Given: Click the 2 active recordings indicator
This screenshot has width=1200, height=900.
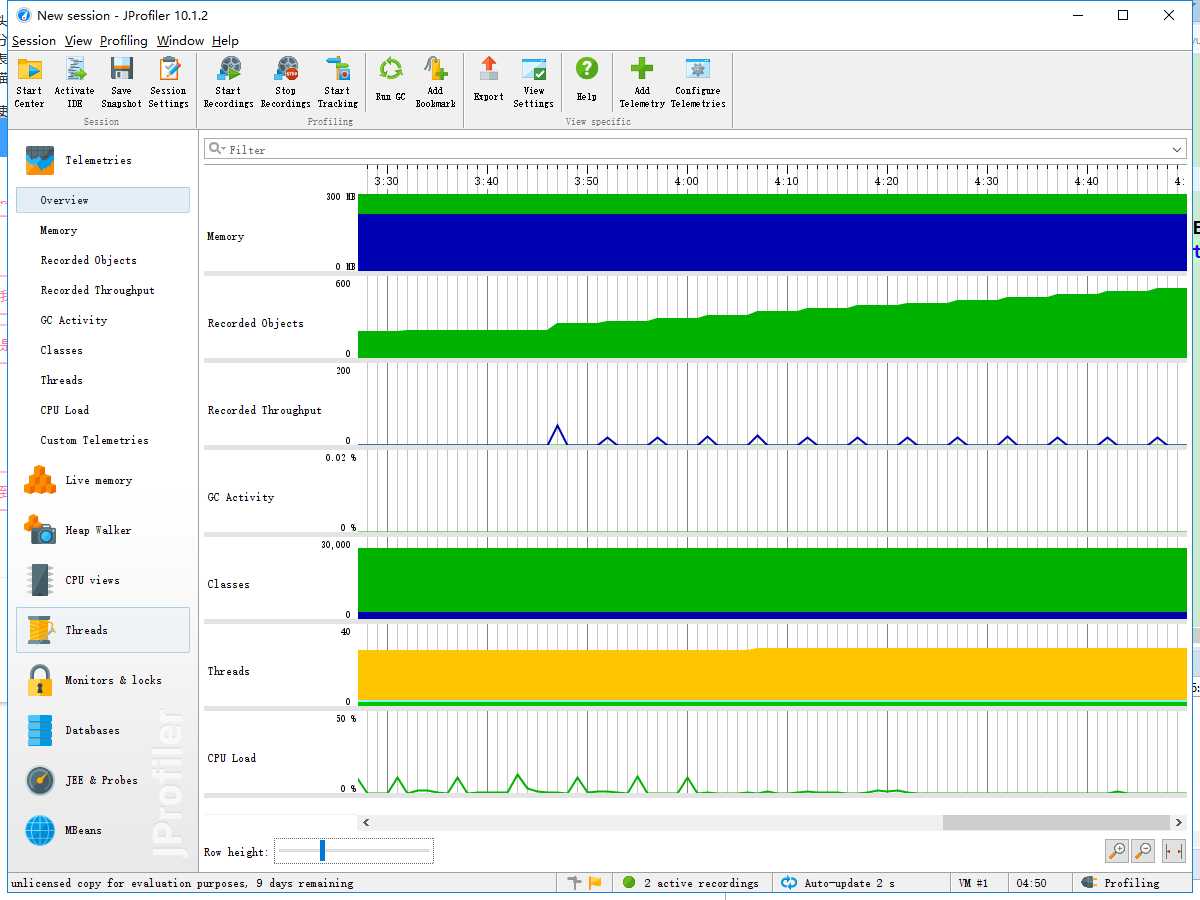Looking at the screenshot, I should pyautogui.click(x=690, y=883).
